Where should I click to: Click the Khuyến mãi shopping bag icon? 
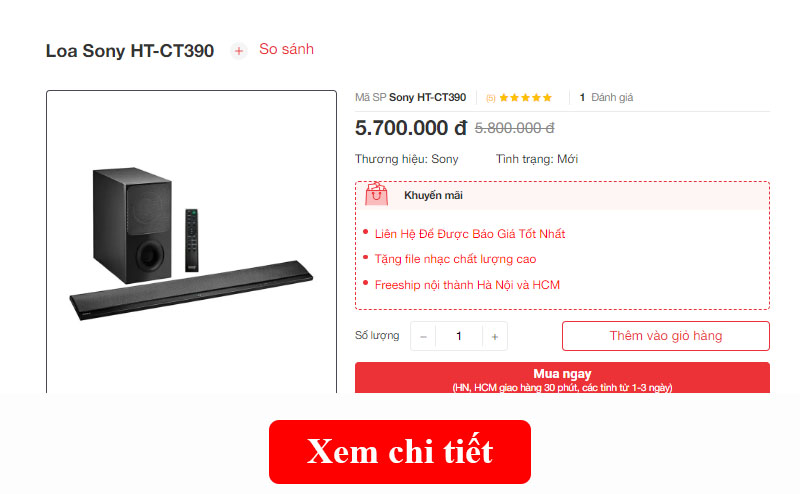(377, 194)
